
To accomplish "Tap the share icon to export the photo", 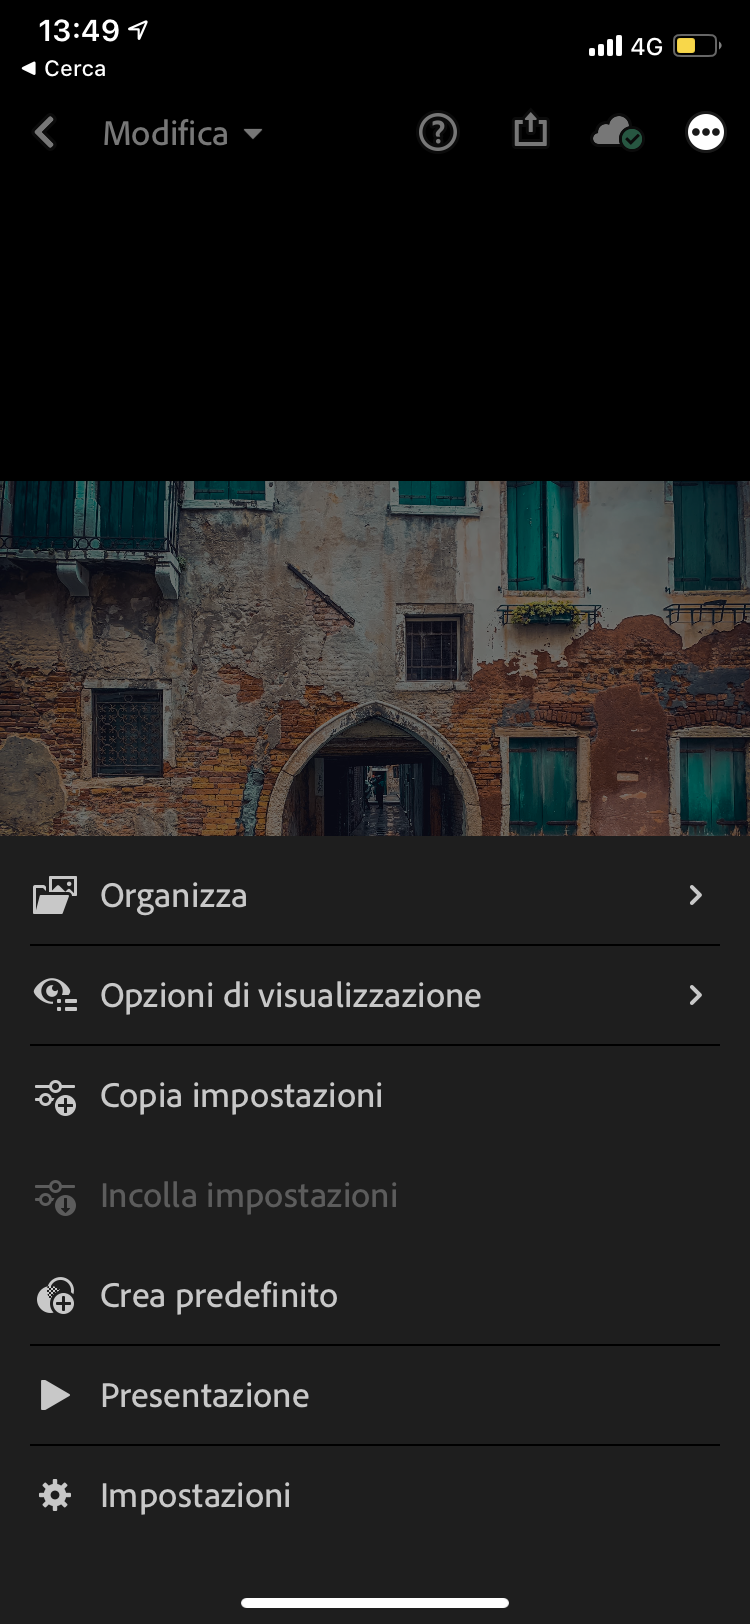I will coord(530,131).
